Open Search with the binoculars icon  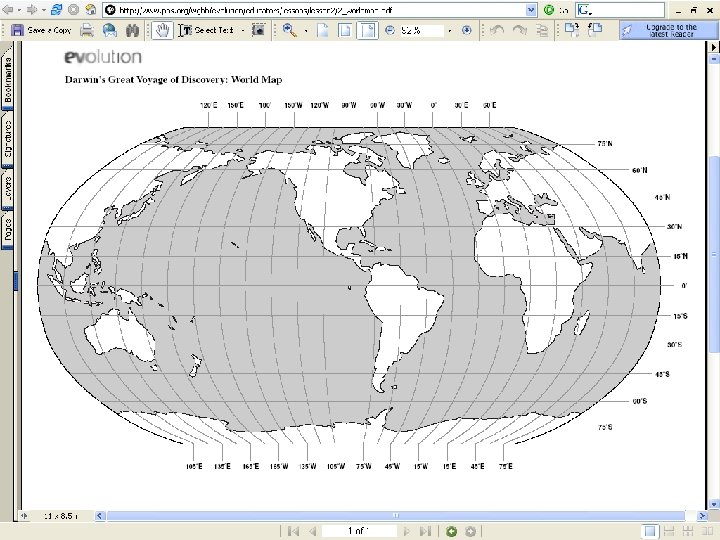pos(132,30)
